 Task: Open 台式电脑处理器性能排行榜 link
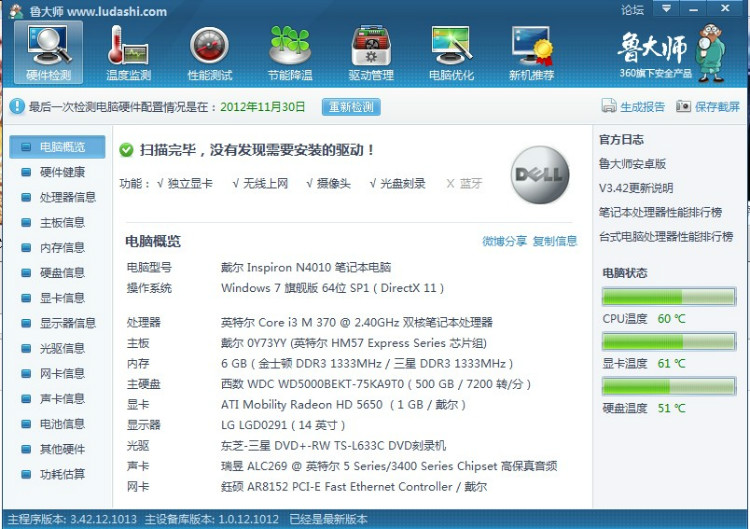666,237
